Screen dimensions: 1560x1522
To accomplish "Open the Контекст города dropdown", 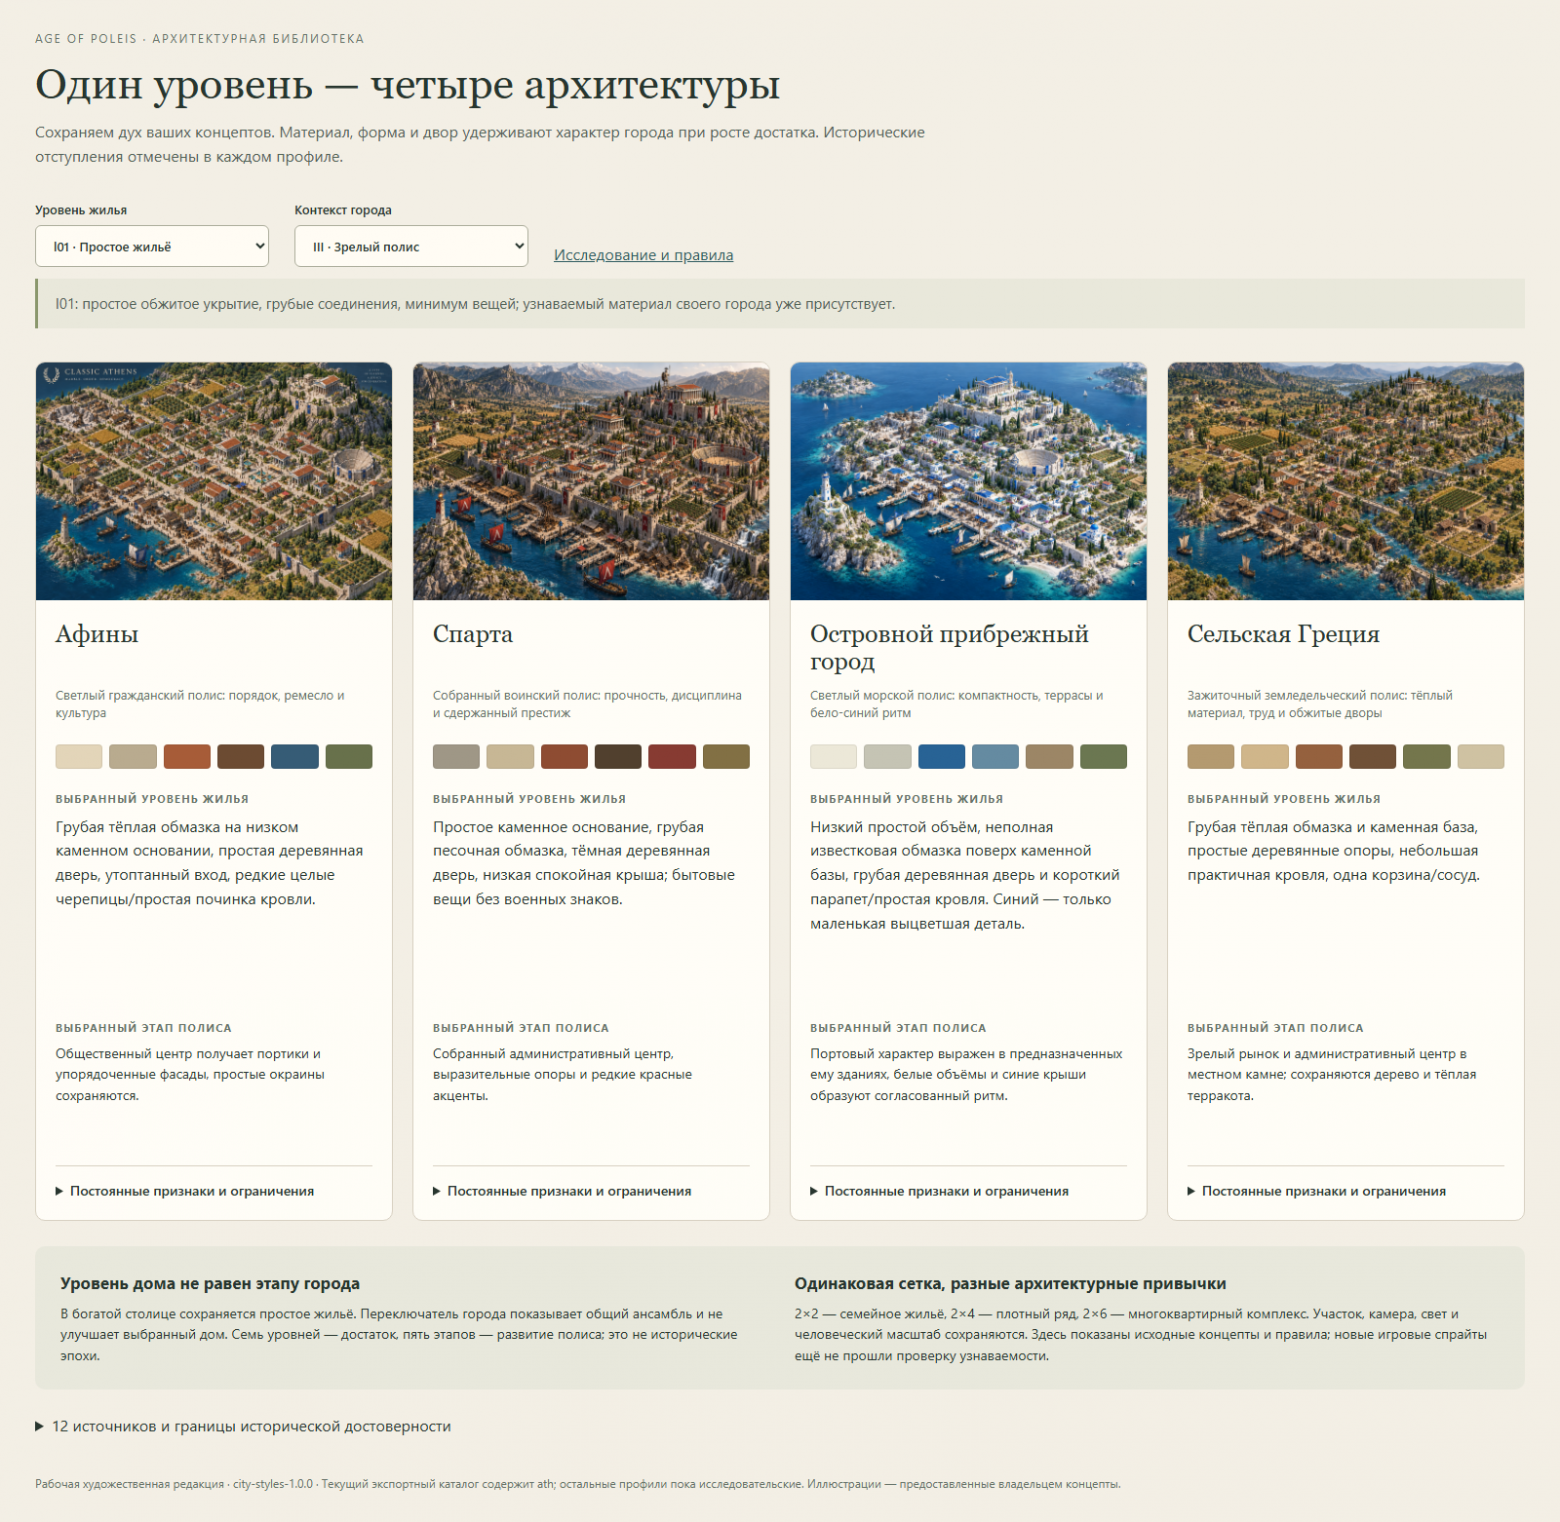I will click(x=411, y=246).
